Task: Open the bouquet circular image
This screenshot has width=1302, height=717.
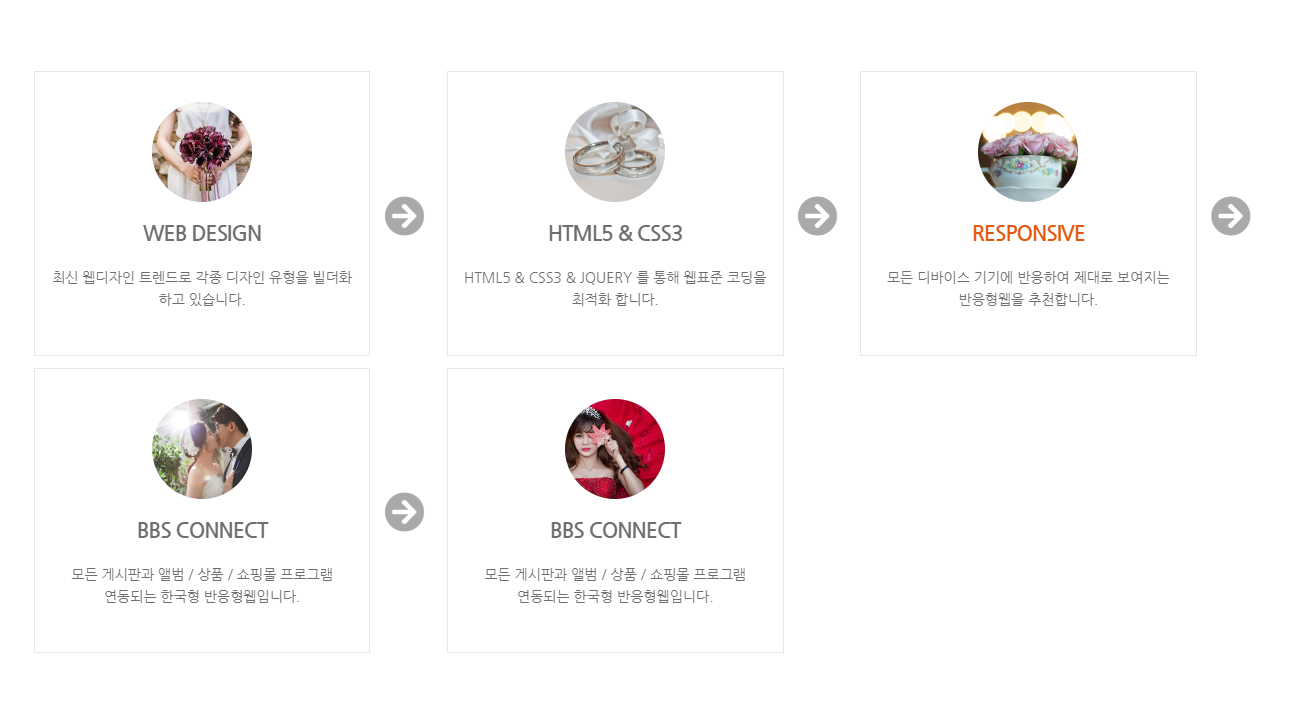Action: point(202,152)
